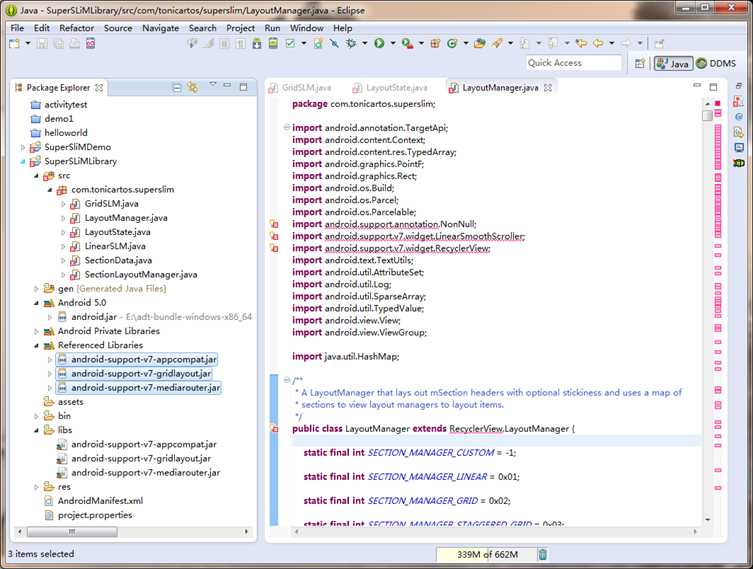
Task: Click Collapse All in Package Explorer
Action: (176, 88)
